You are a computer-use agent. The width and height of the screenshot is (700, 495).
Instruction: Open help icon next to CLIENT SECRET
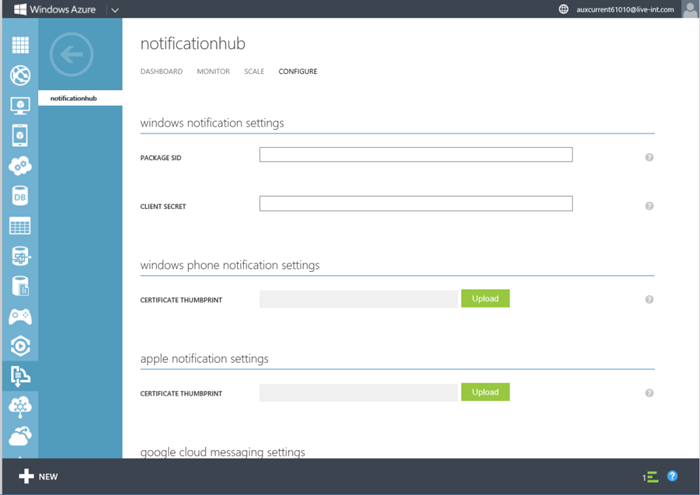click(x=650, y=206)
